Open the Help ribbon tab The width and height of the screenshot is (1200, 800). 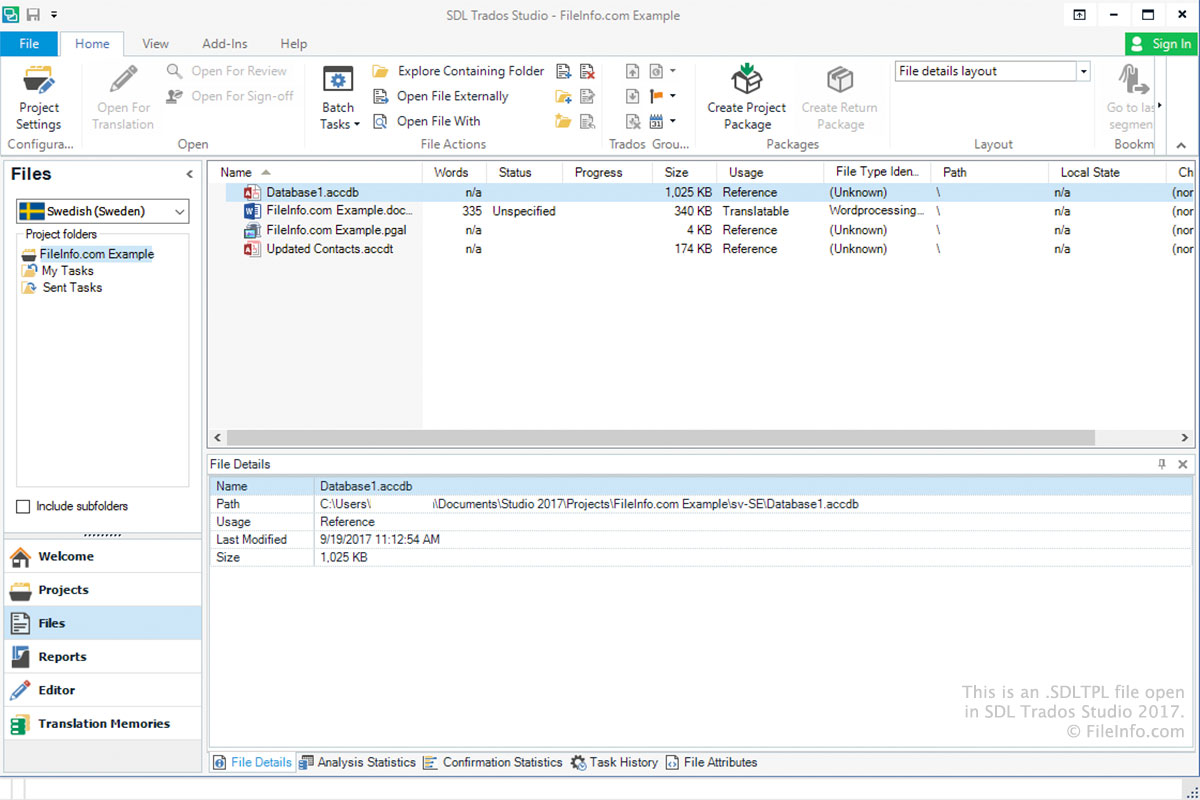pos(294,44)
